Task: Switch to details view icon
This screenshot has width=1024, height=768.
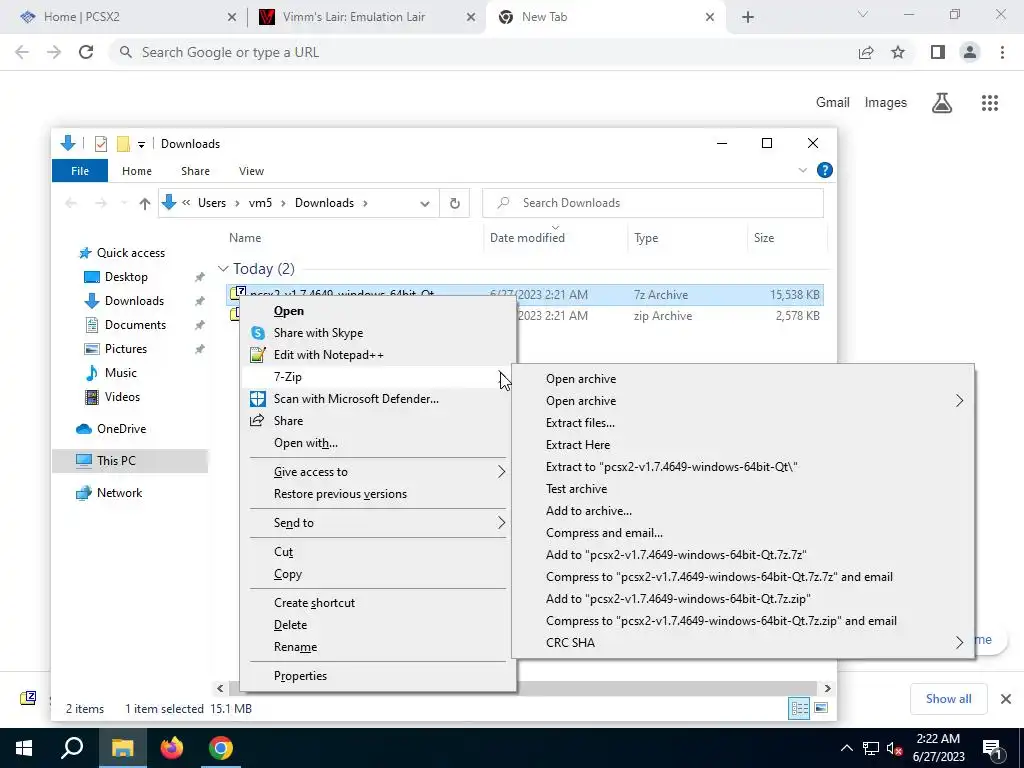Action: click(x=799, y=709)
